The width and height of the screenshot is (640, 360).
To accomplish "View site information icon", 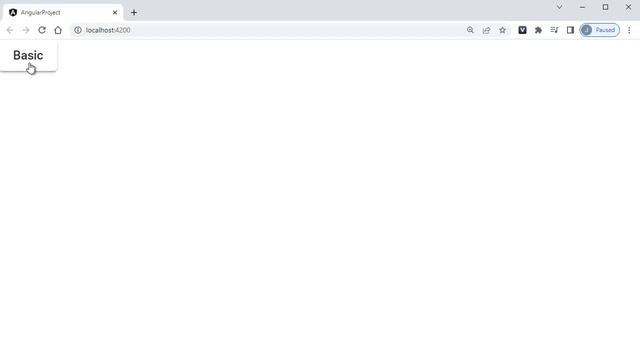I will click(78, 30).
